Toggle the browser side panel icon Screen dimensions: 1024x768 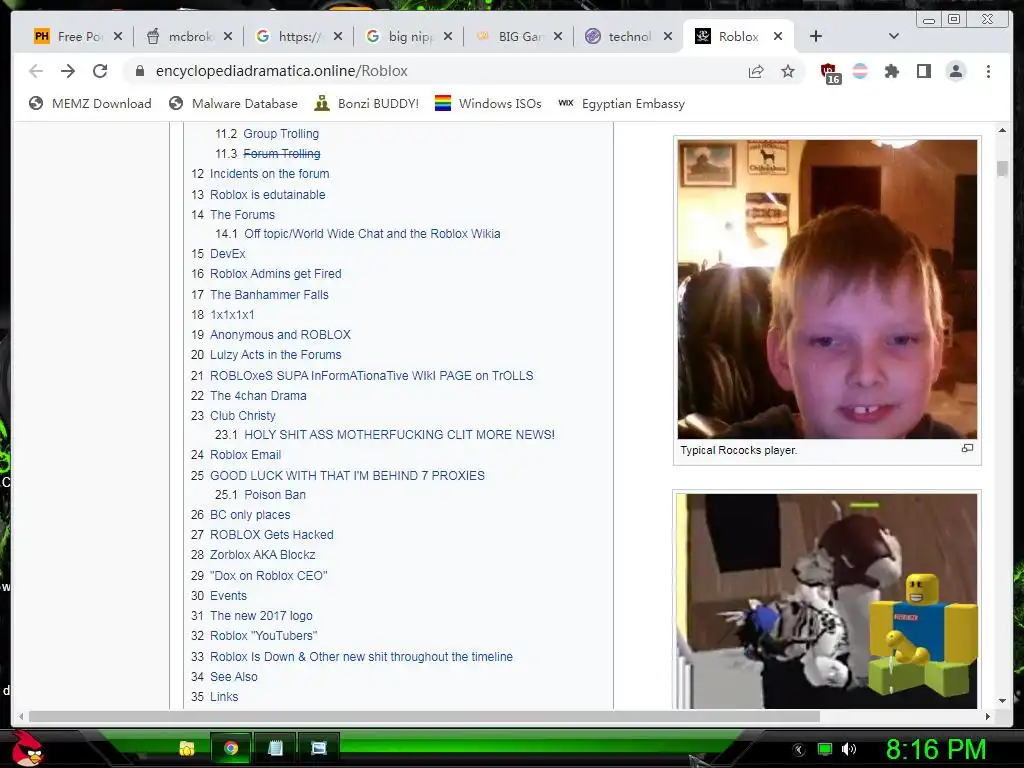pyautogui.click(x=923, y=71)
